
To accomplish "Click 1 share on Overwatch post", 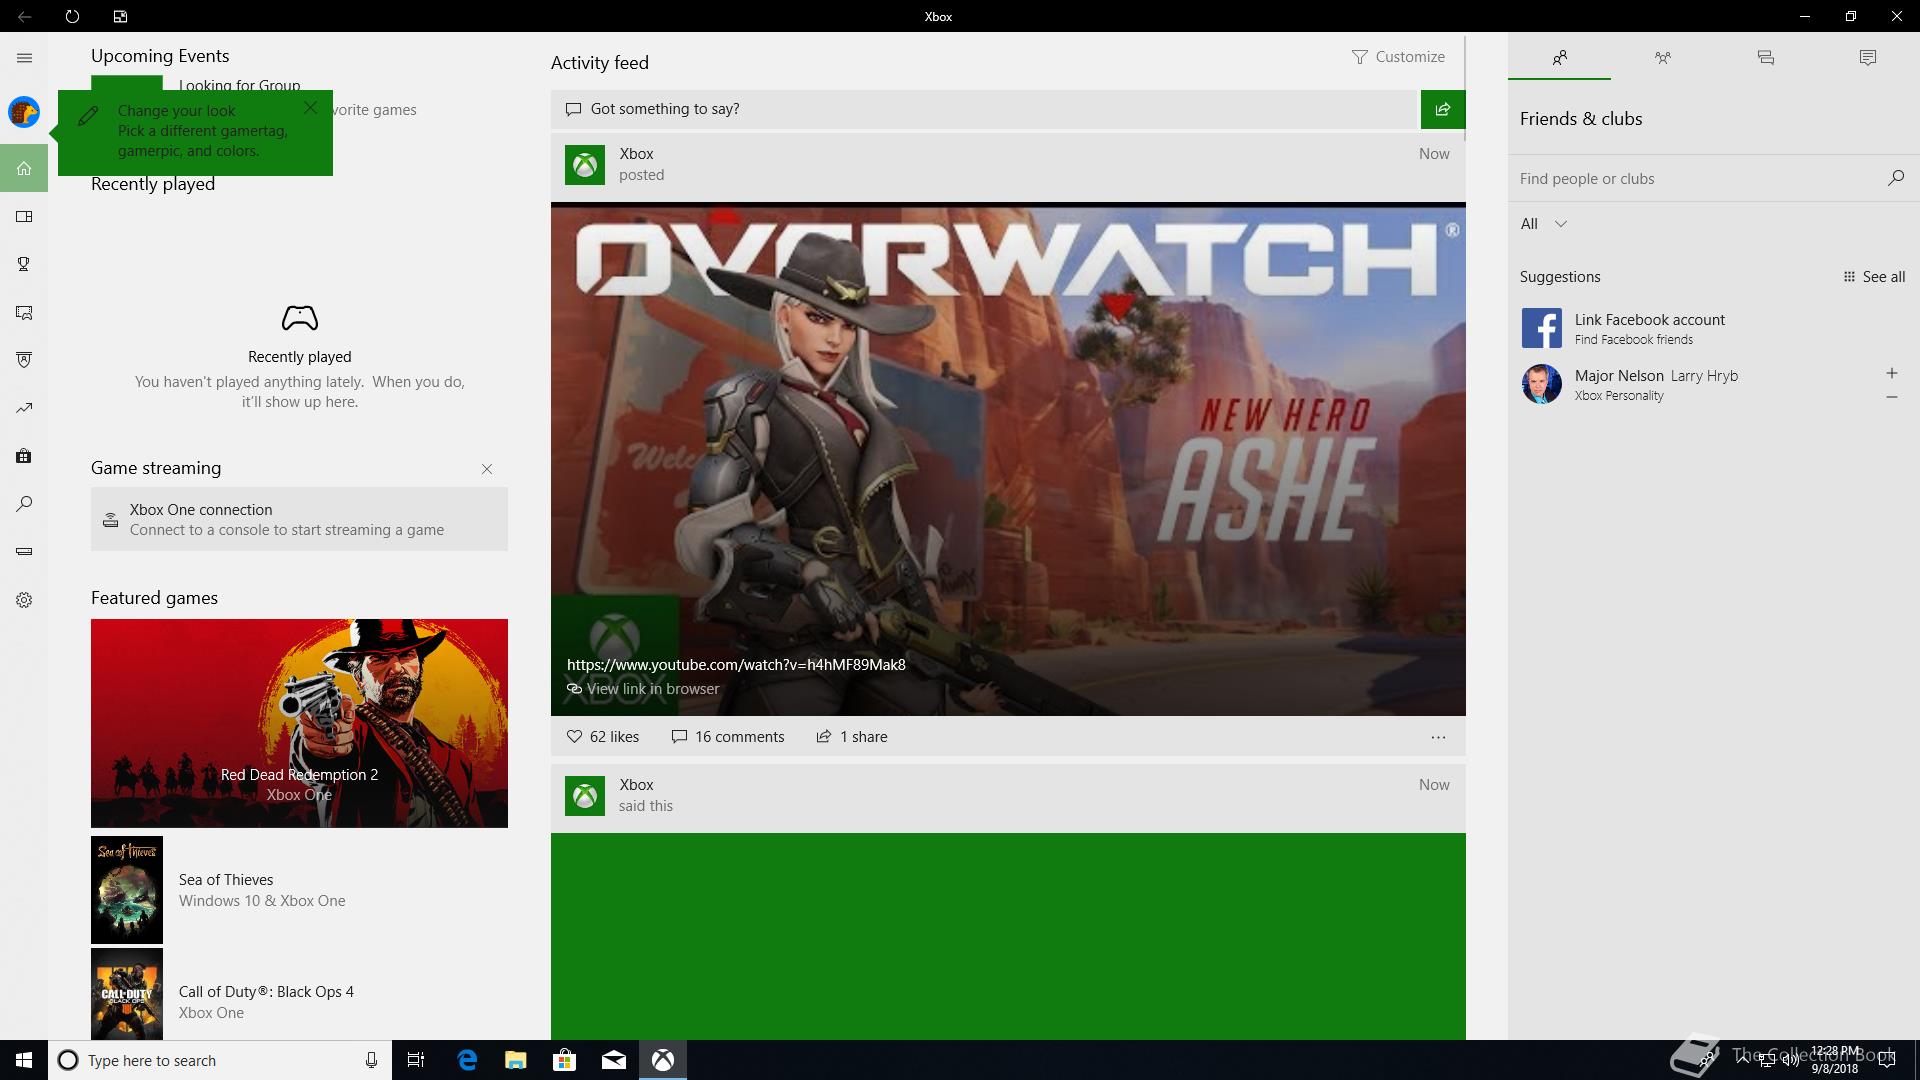I will click(x=851, y=737).
